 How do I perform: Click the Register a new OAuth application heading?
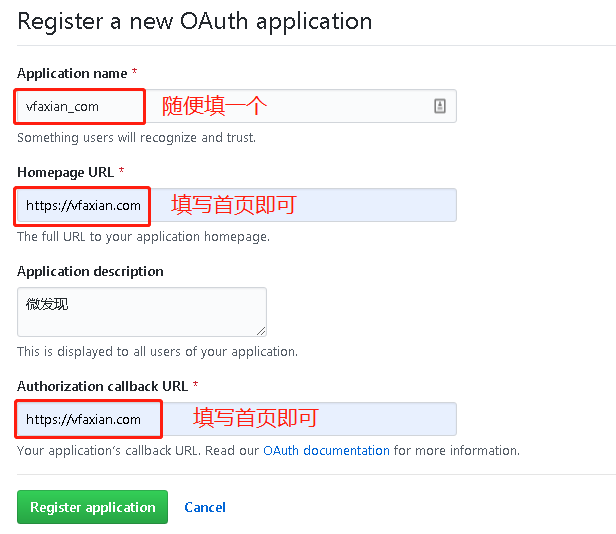pos(195,21)
